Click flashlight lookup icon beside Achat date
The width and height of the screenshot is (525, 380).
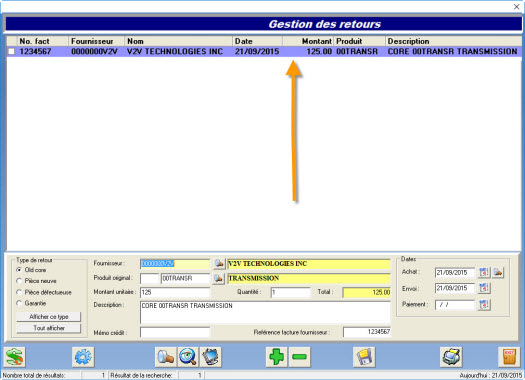pyautogui.click(x=498, y=273)
